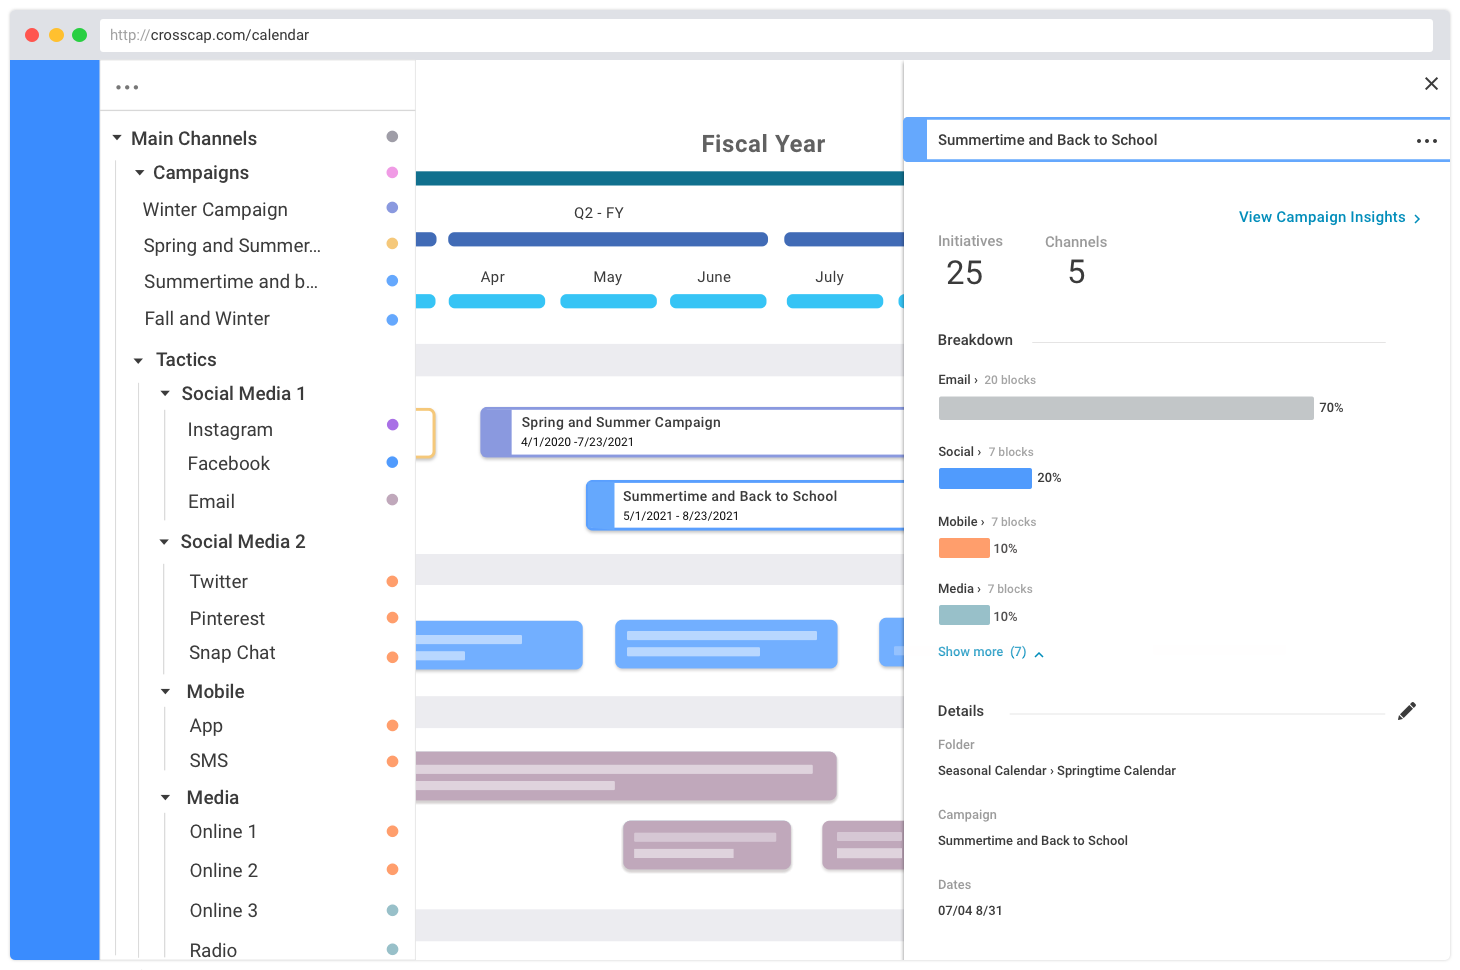The width and height of the screenshot is (1460, 970).
Task: Click the Channels count 5
Action: click(x=1077, y=272)
